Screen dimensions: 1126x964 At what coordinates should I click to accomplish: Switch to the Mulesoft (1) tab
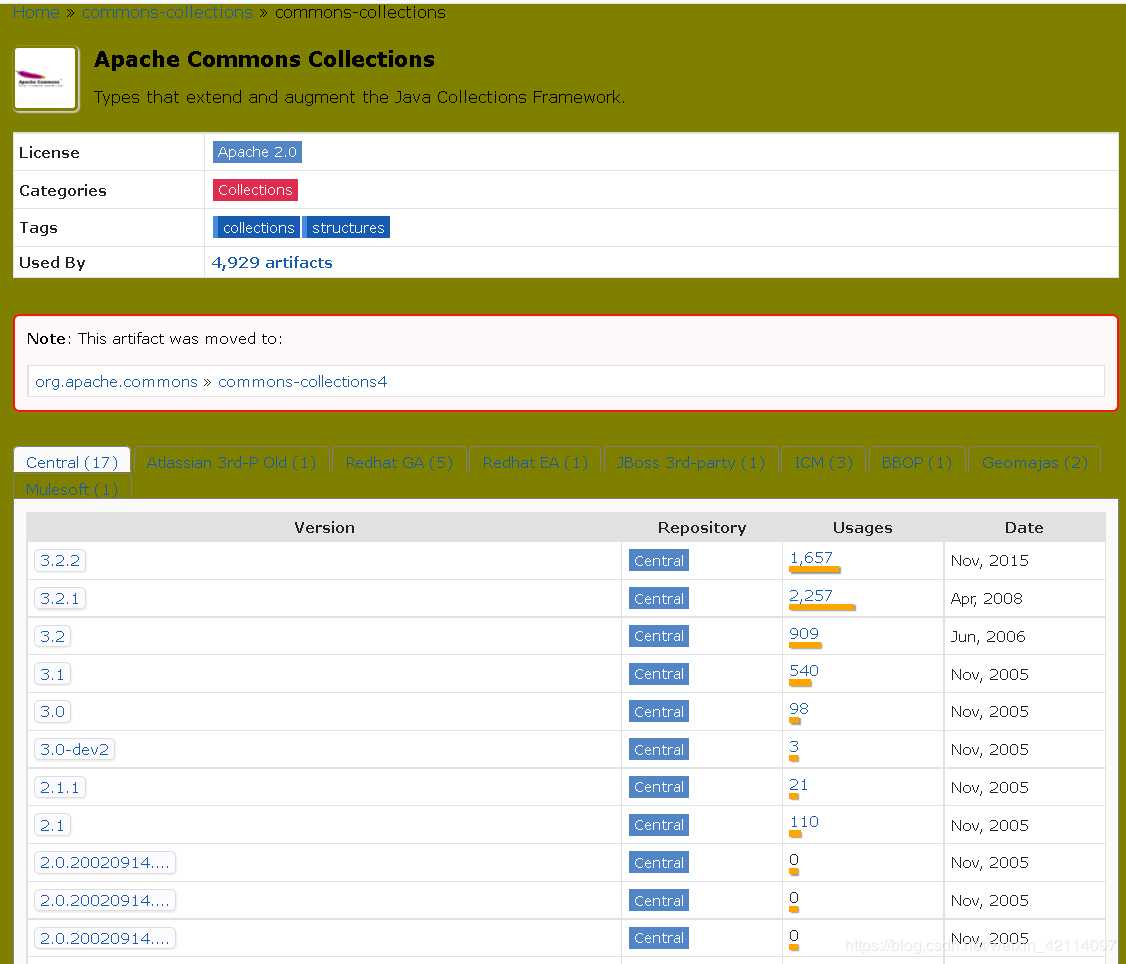pos(72,488)
